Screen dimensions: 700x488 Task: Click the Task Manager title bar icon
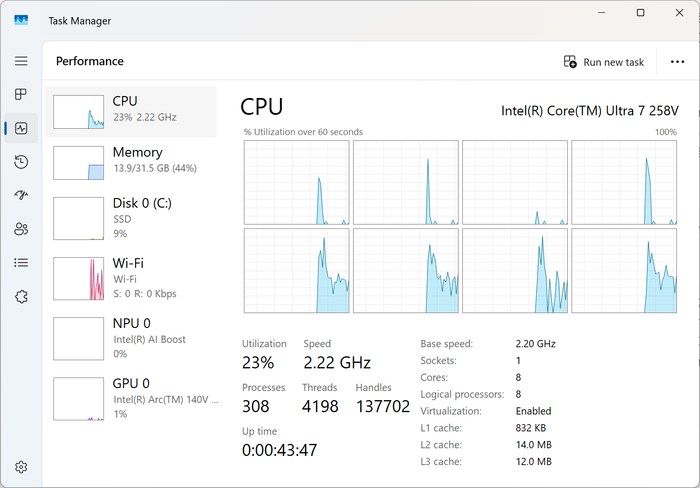[x=21, y=20]
